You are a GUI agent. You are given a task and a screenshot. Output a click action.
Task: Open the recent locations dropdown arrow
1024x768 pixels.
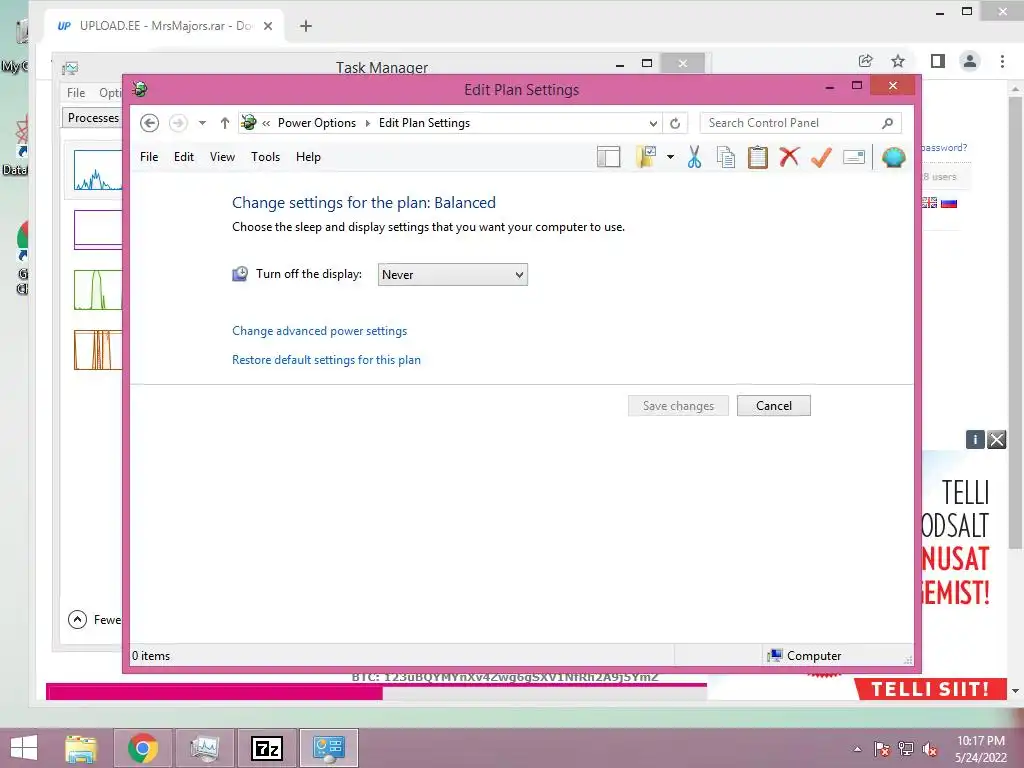tap(202, 123)
